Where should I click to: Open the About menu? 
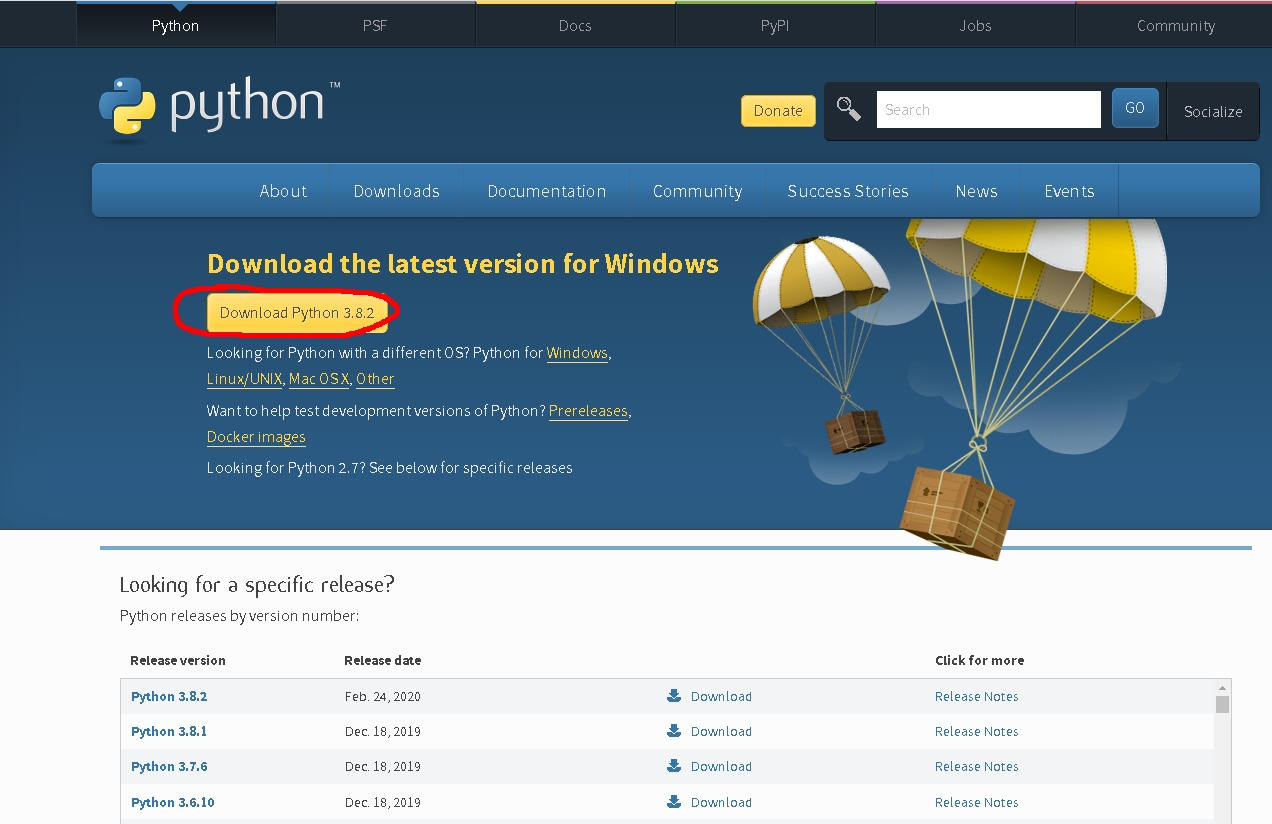point(283,191)
